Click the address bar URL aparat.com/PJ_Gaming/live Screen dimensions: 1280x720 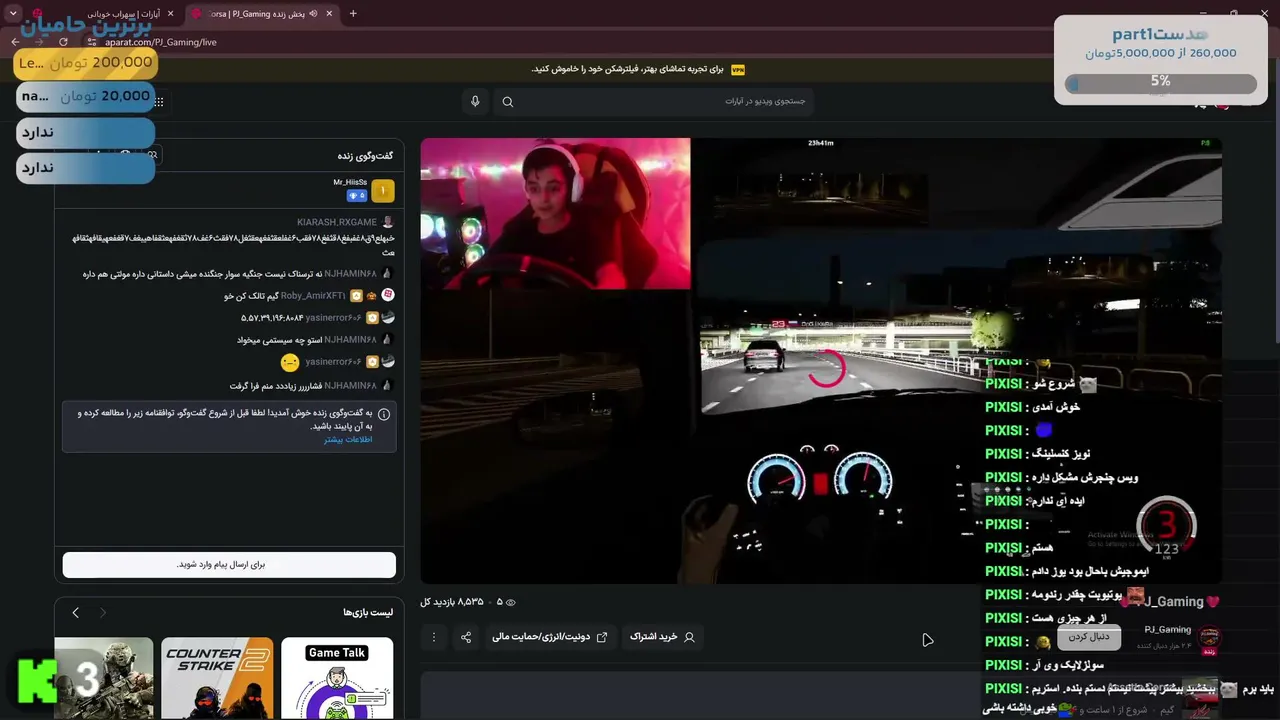(x=161, y=42)
